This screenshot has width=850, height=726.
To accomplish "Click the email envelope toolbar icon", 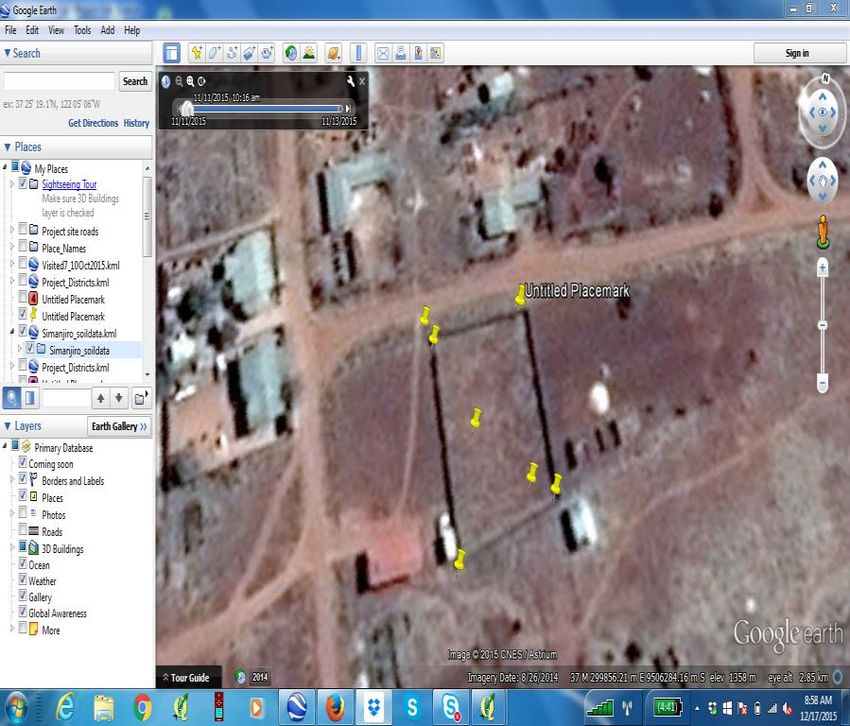I will [x=382, y=53].
